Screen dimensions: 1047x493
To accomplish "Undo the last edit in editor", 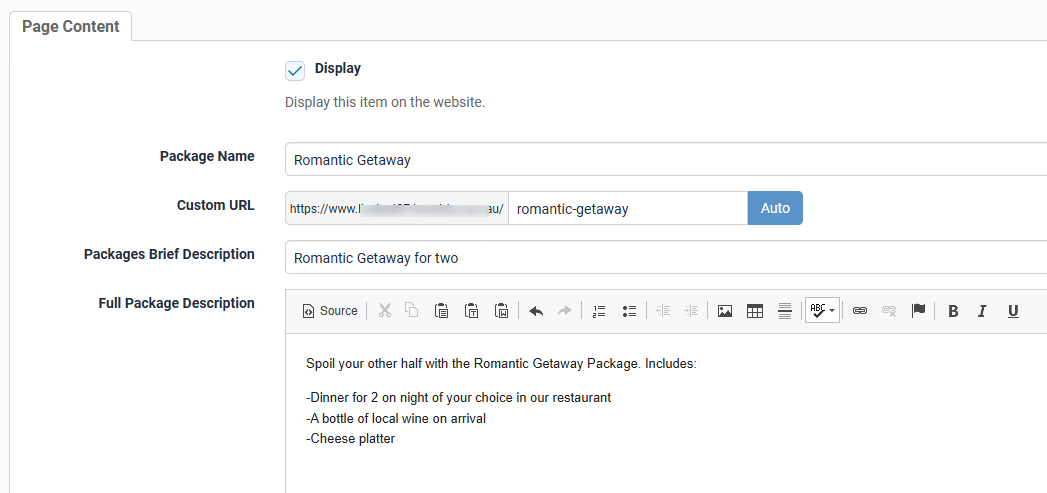I will tap(536, 311).
